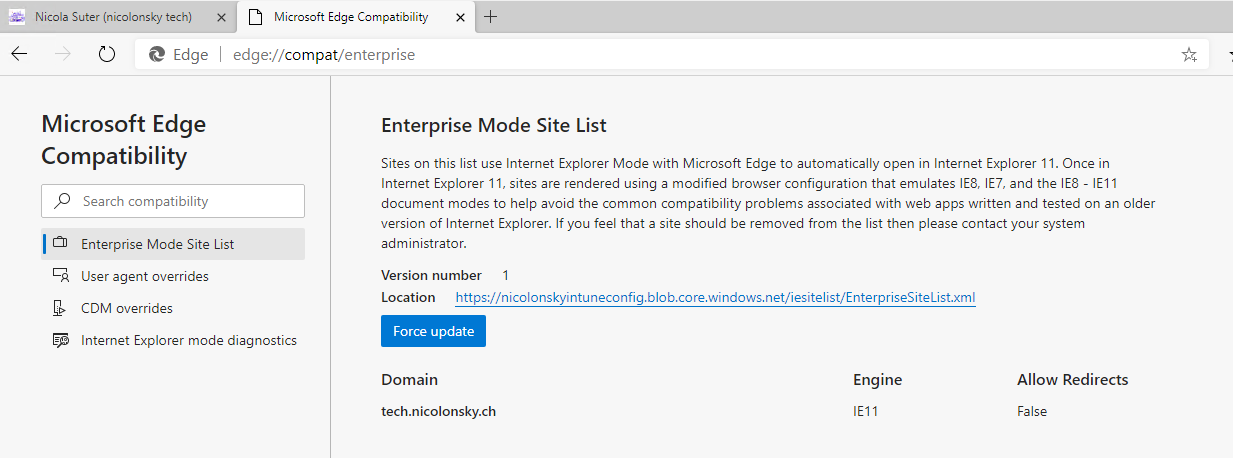Click the User agent overrides icon
Viewport: 1233px width, 458px height.
coord(60,276)
